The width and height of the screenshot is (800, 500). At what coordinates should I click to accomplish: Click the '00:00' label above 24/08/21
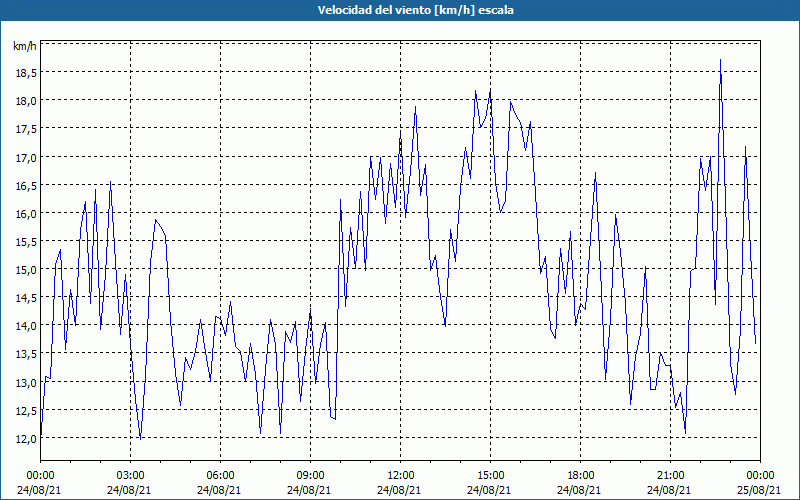pyautogui.click(x=40, y=476)
